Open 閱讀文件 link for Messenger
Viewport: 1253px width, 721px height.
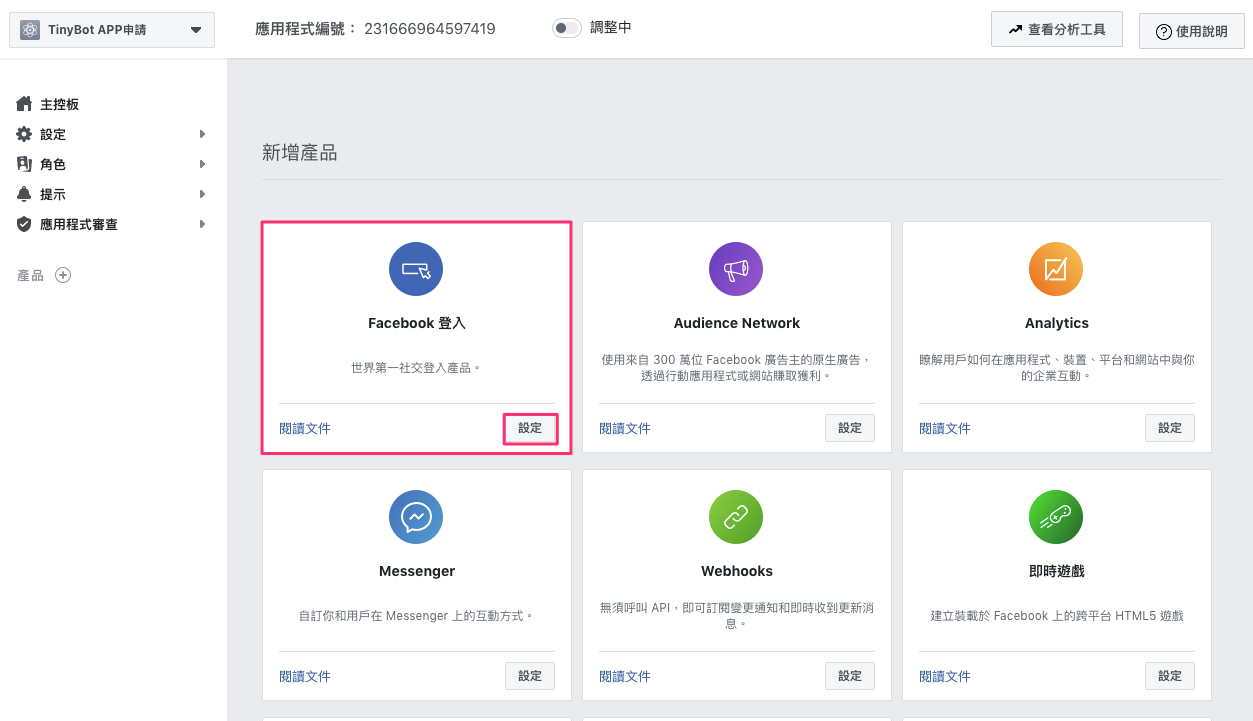click(305, 676)
